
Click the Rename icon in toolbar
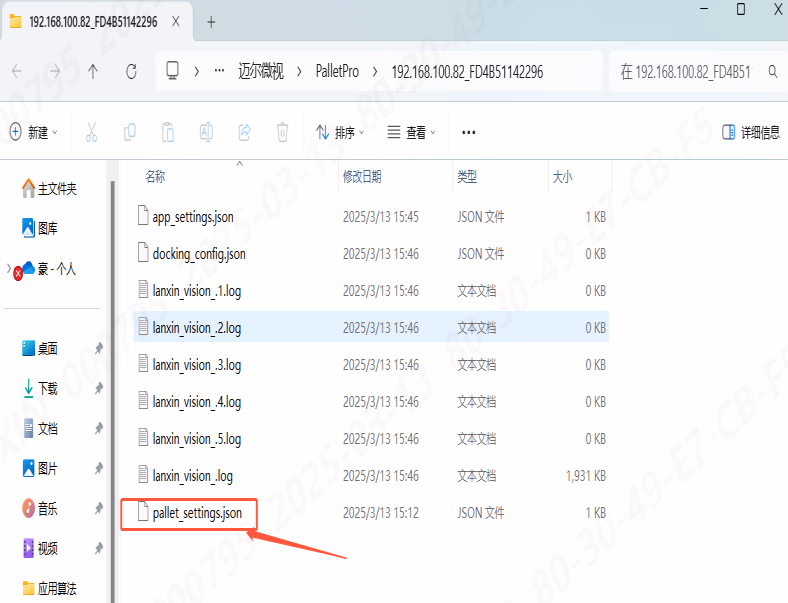[x=206, y=132]
